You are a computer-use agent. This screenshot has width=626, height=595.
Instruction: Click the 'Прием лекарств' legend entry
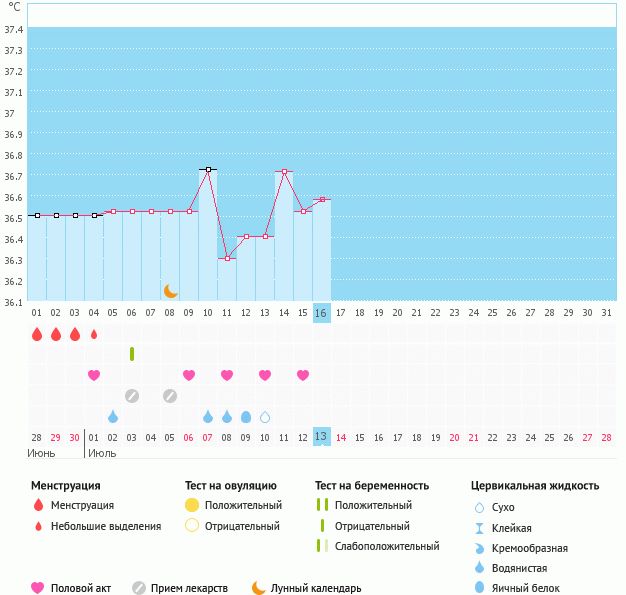point(180,588)
